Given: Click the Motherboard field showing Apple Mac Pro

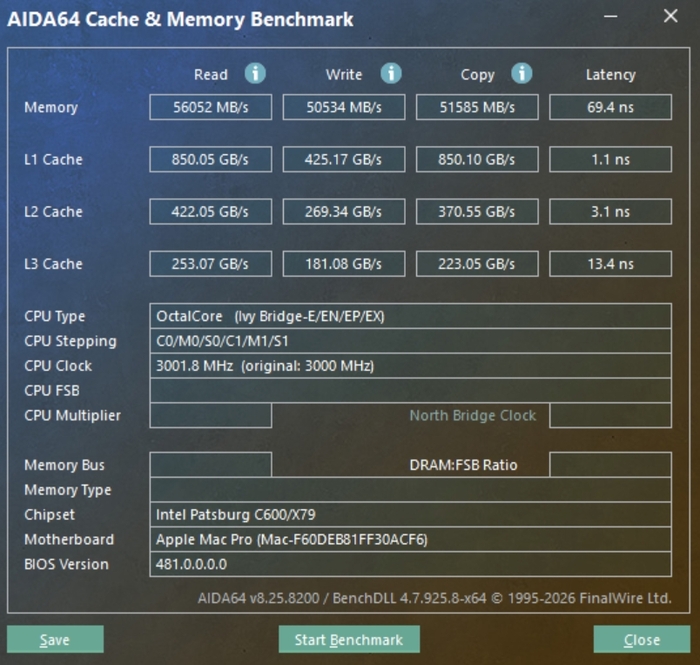Looking at the screenshot, I should 410,540.
